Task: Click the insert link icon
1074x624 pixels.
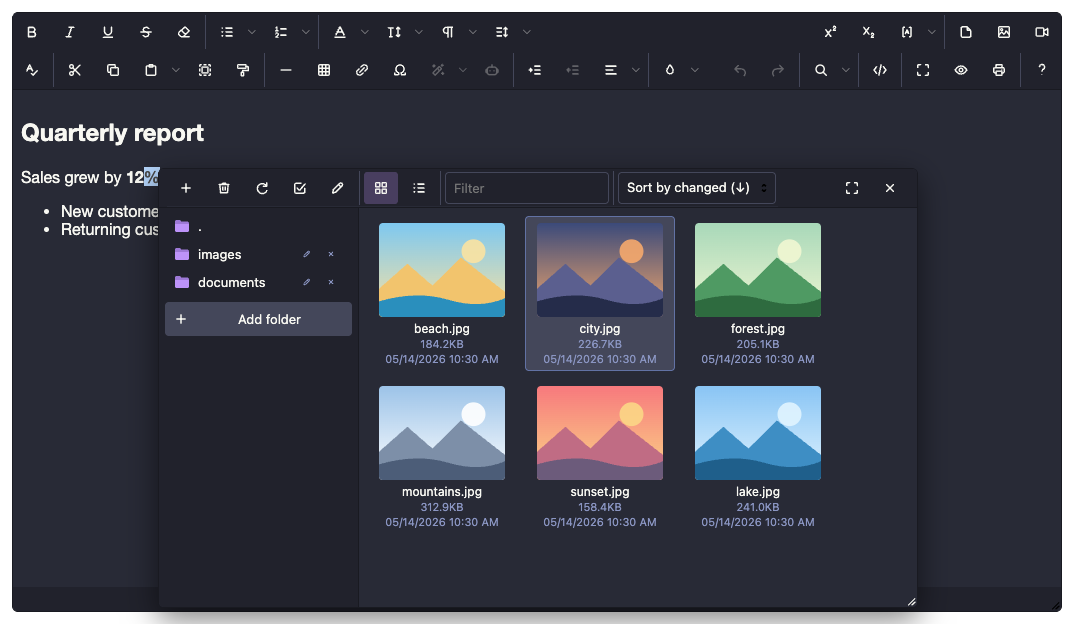Action: (x=362, y=70)
